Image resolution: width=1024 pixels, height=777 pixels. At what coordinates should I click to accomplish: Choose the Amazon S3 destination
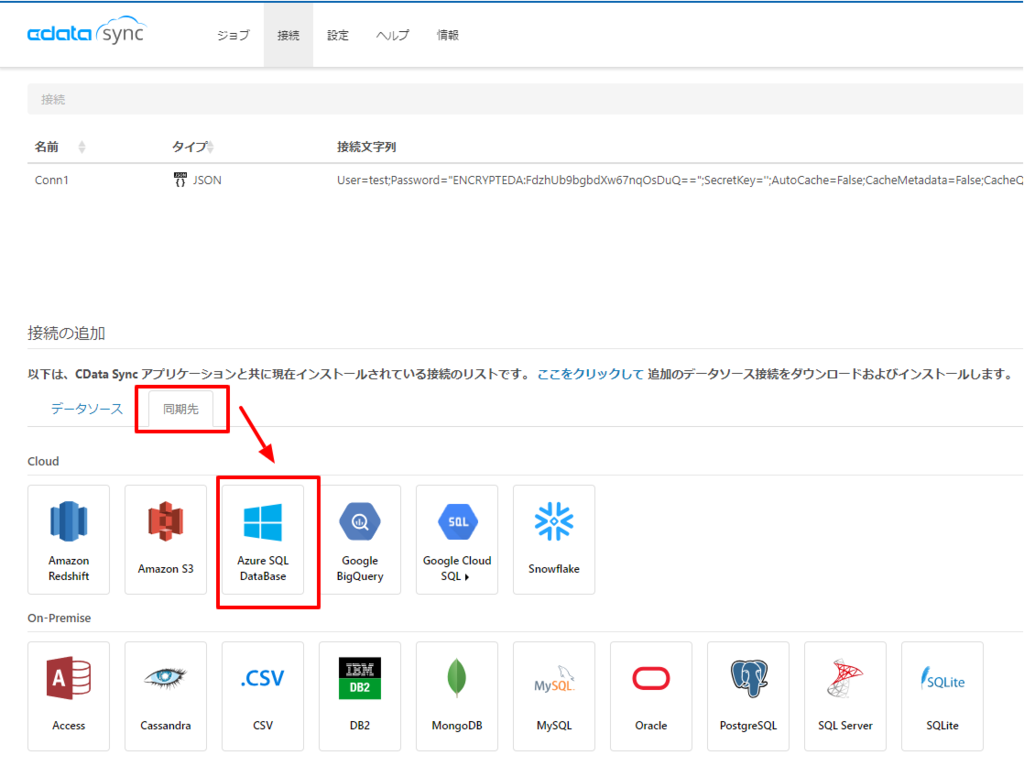pyautogui.click(x=166, y=539)
